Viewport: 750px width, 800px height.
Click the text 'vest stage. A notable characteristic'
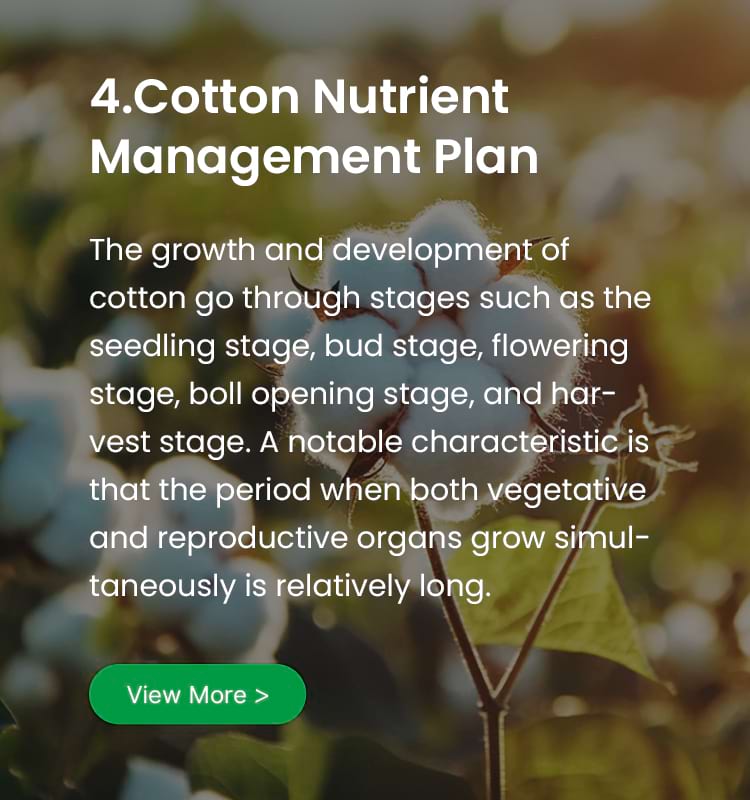click(353, 443)
